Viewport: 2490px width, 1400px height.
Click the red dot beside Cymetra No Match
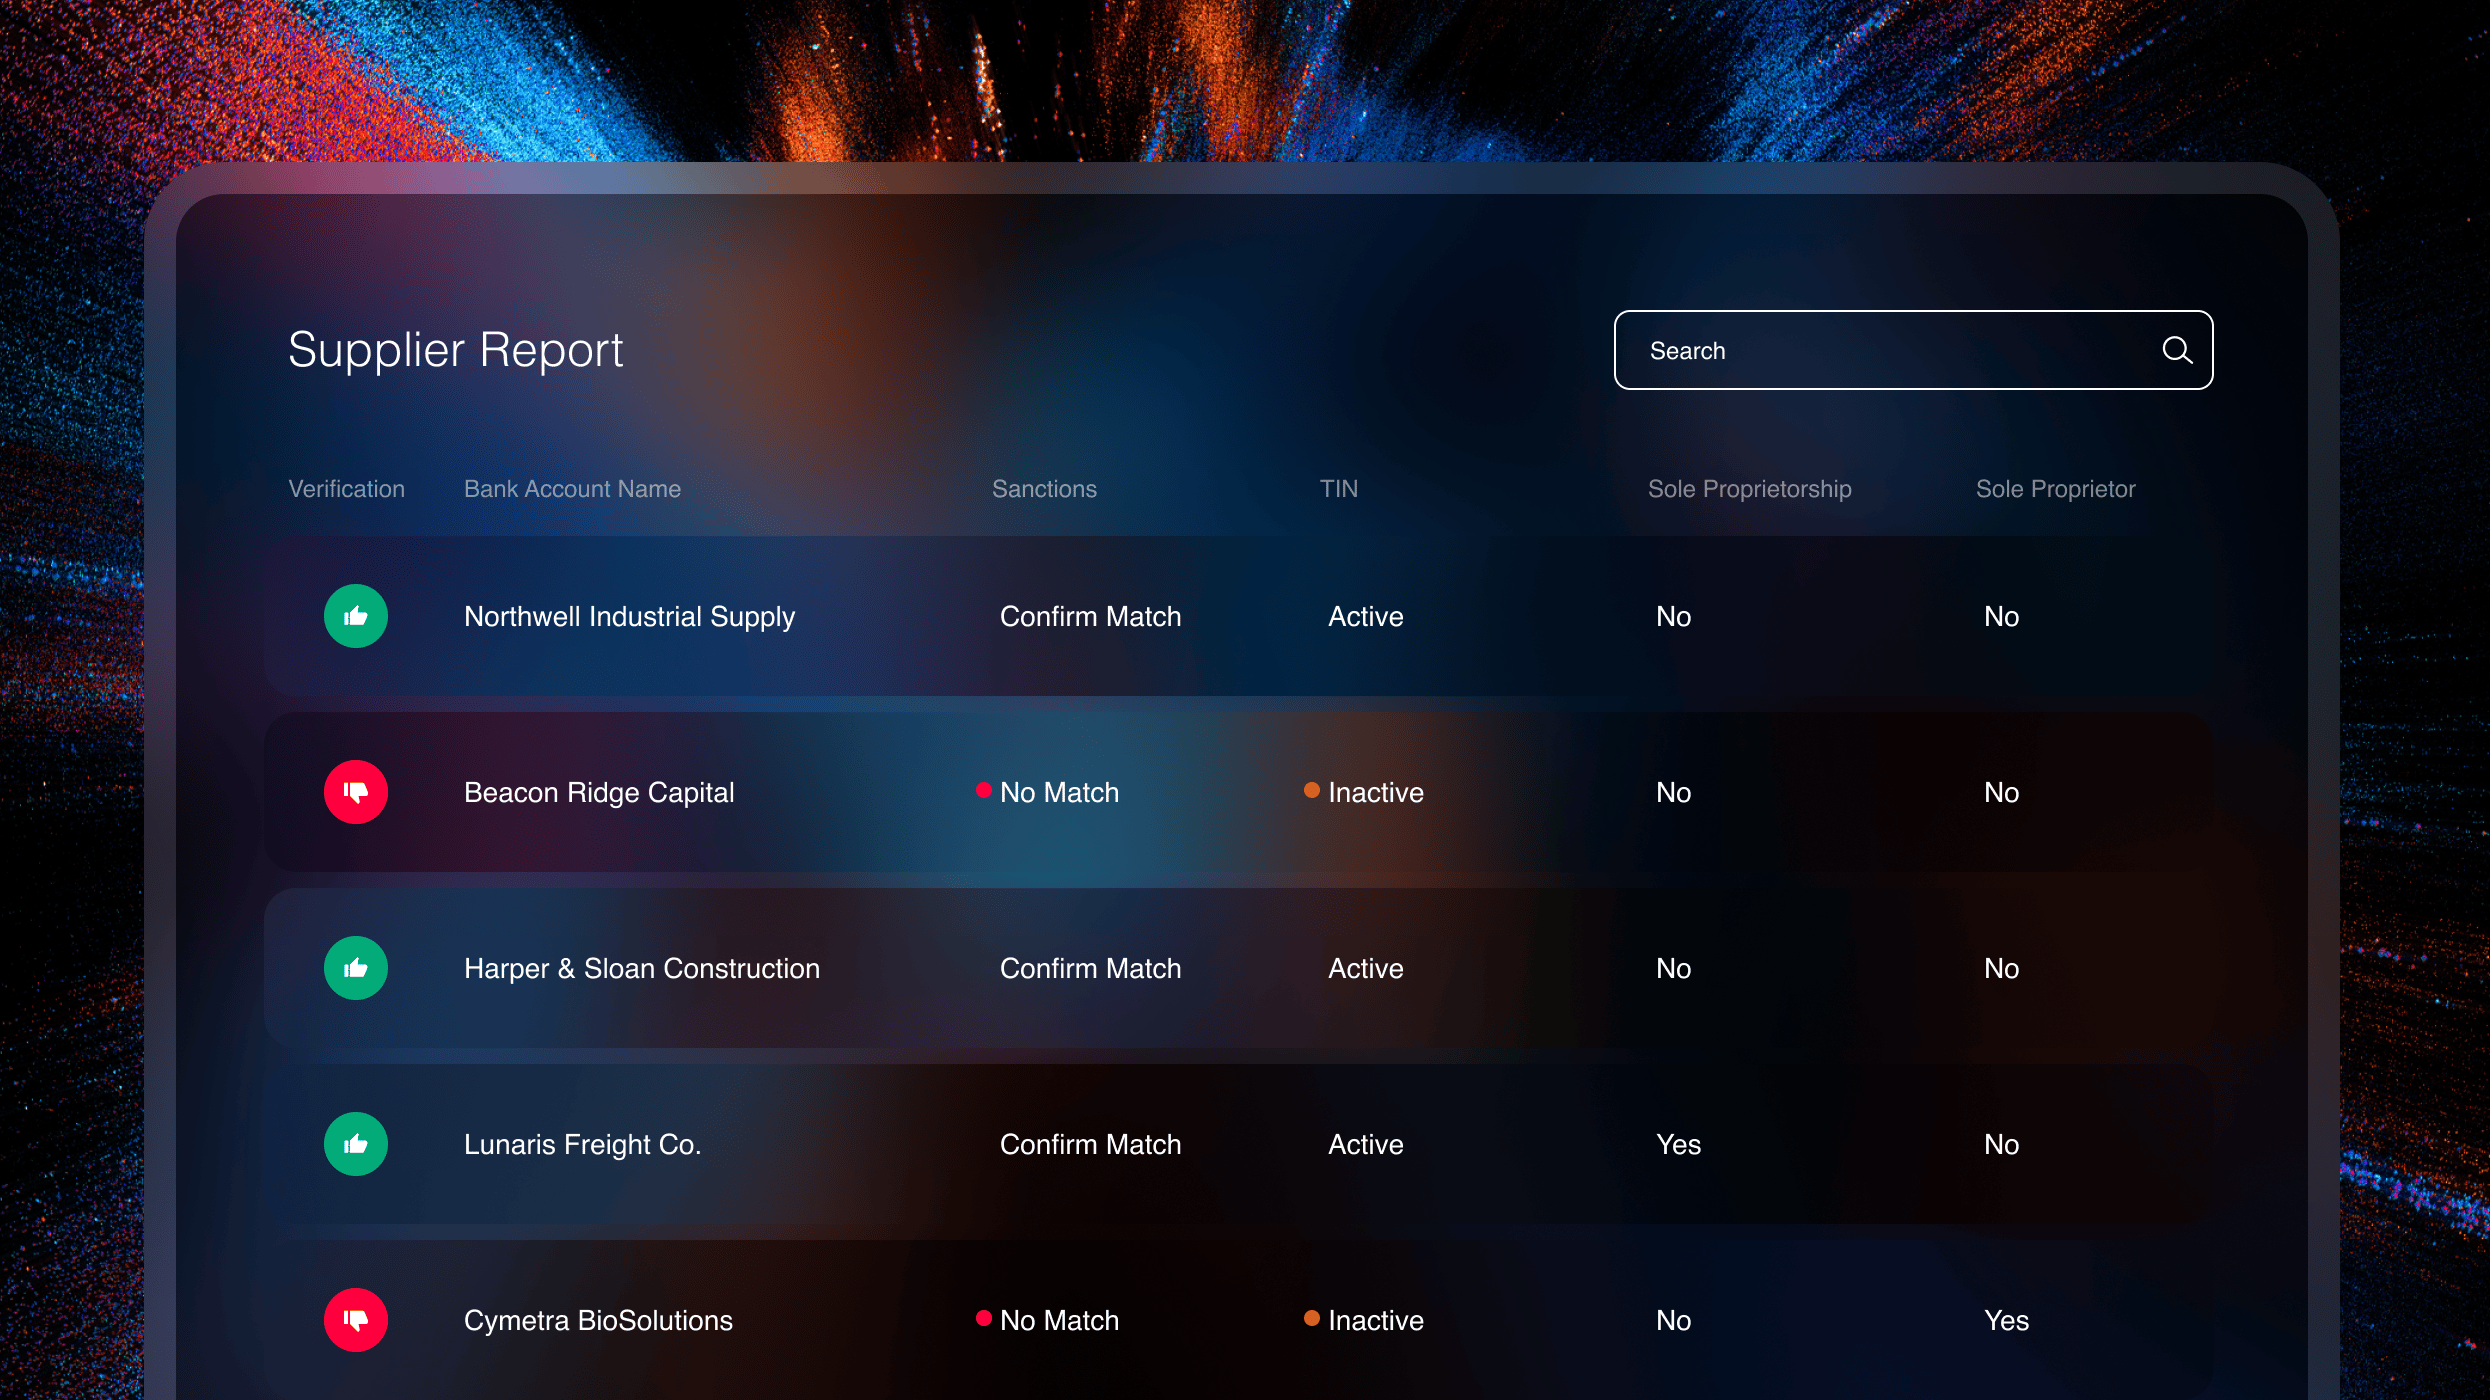tap(984, 1318)
